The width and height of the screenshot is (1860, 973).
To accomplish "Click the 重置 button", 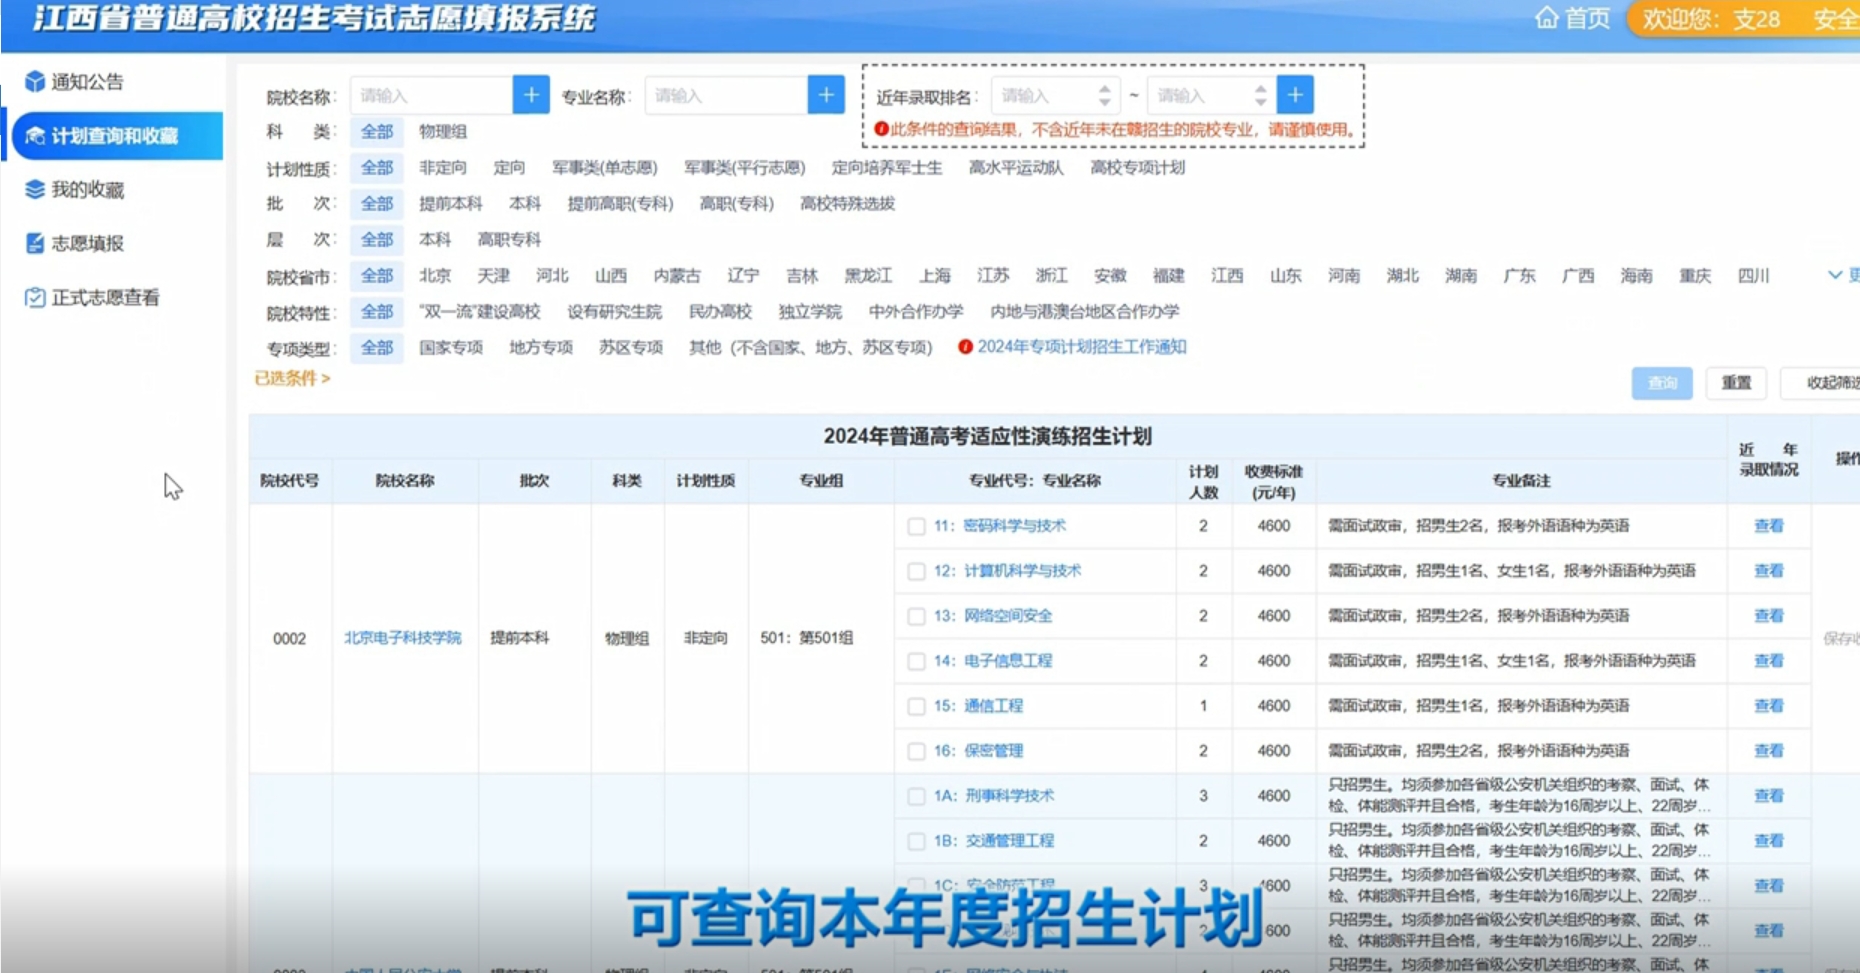I will pyautogui.click(x=1736, y=383).
